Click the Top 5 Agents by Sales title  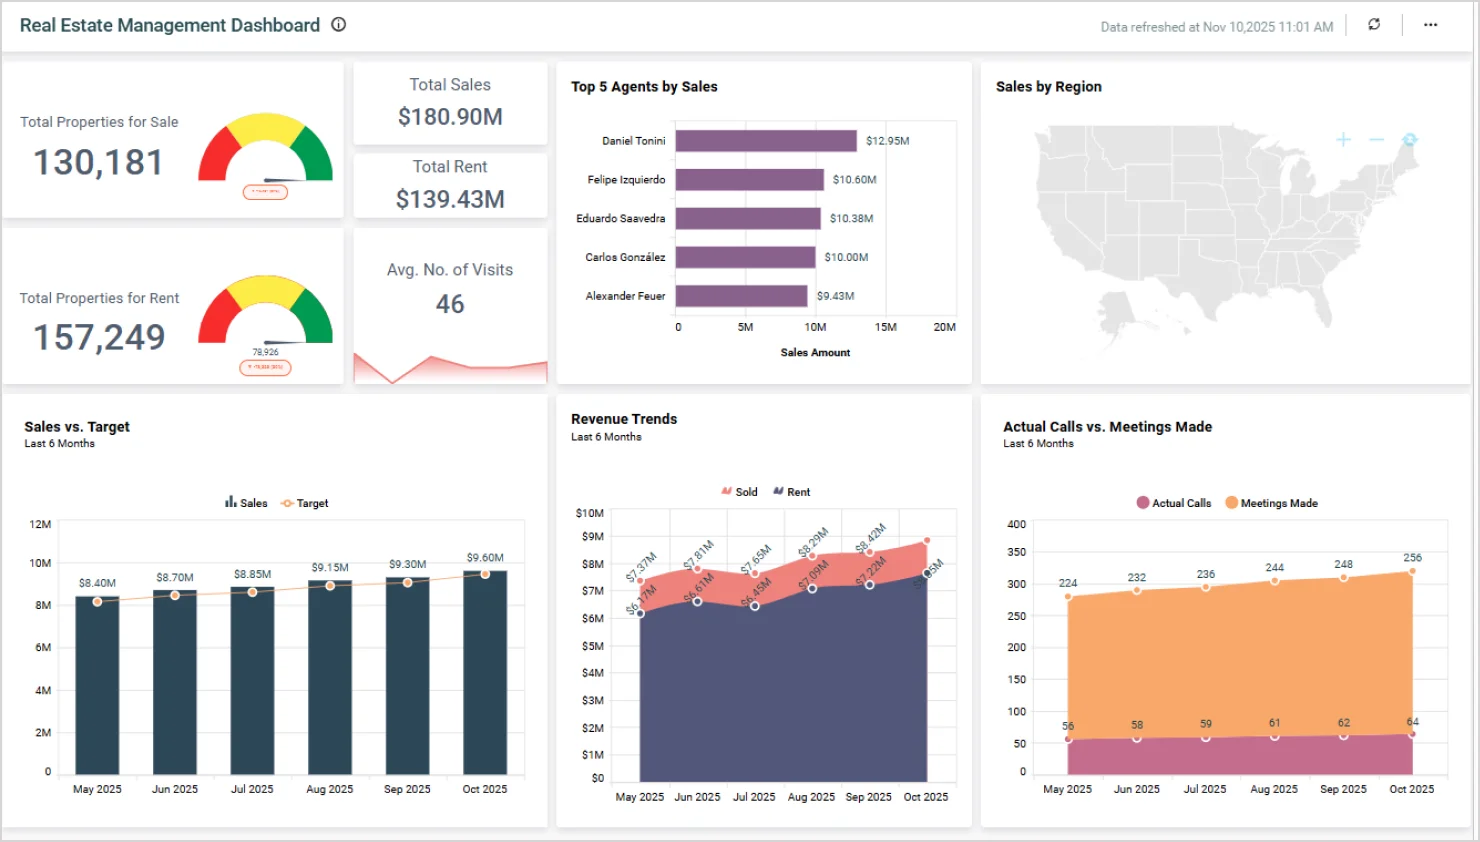(x=644, y=87)
